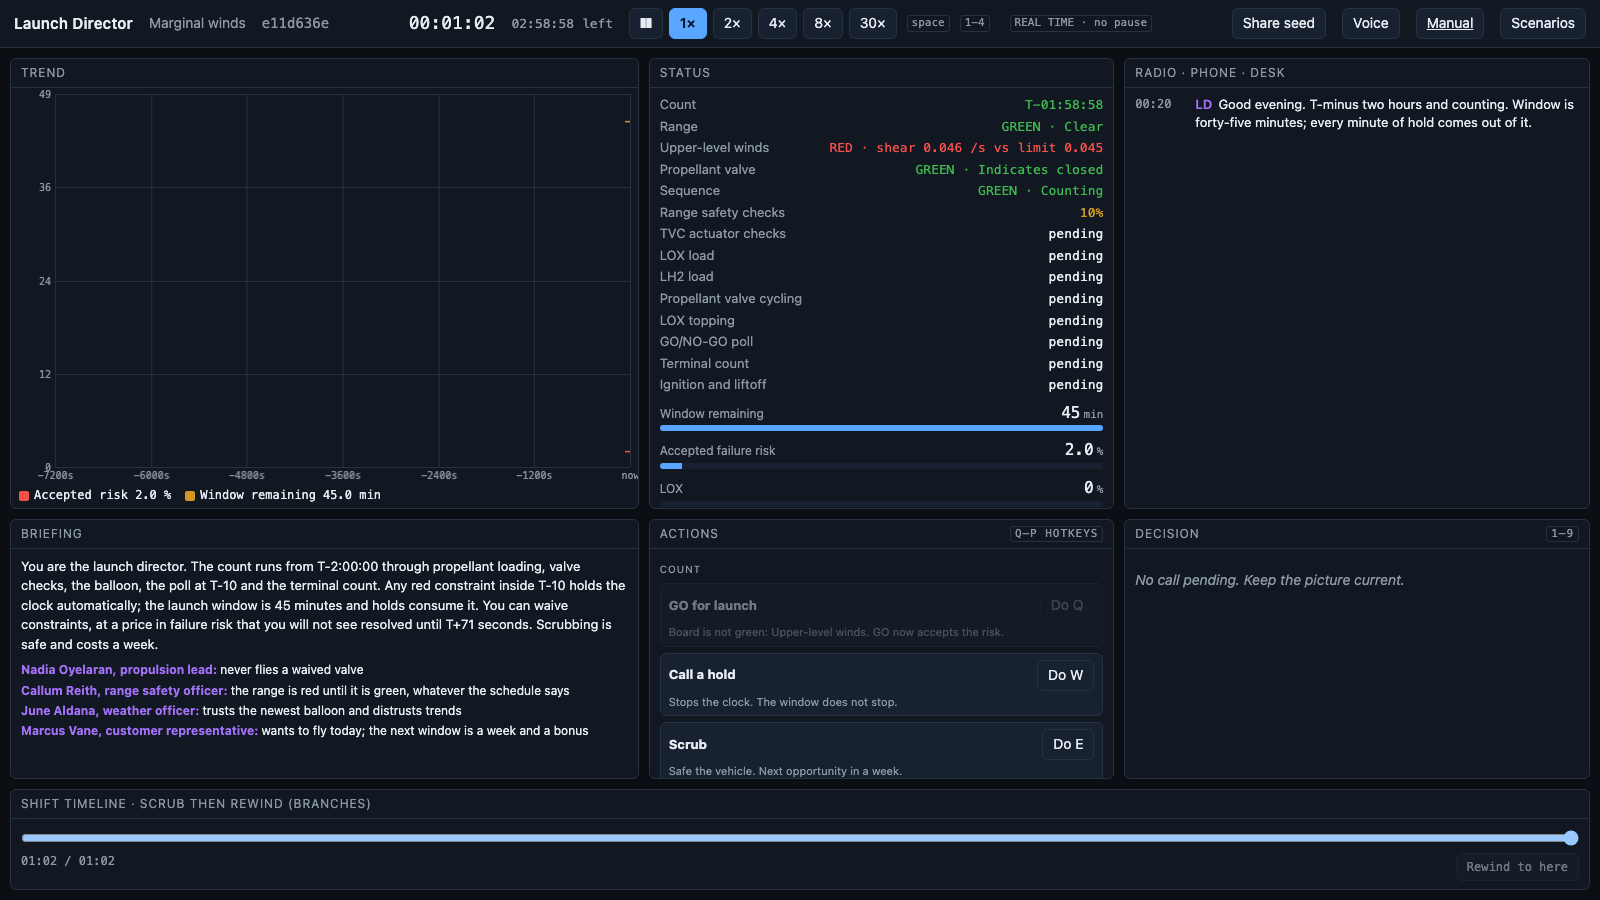This screenshot has width=1600, height=900.
Task: Open the Scenarios menu
Action: pyautogui.click(x=1543, y=23)
